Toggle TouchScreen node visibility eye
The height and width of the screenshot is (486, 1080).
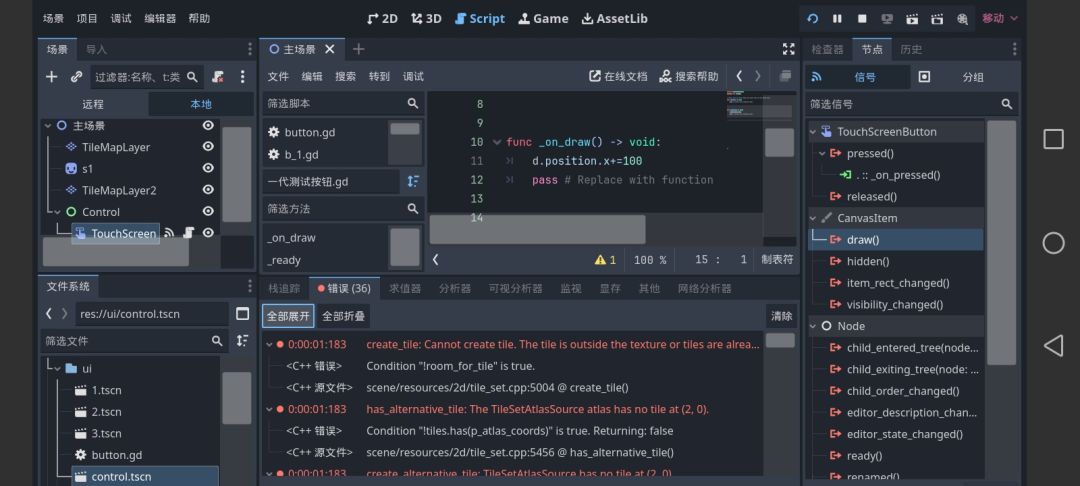(208, 233)
